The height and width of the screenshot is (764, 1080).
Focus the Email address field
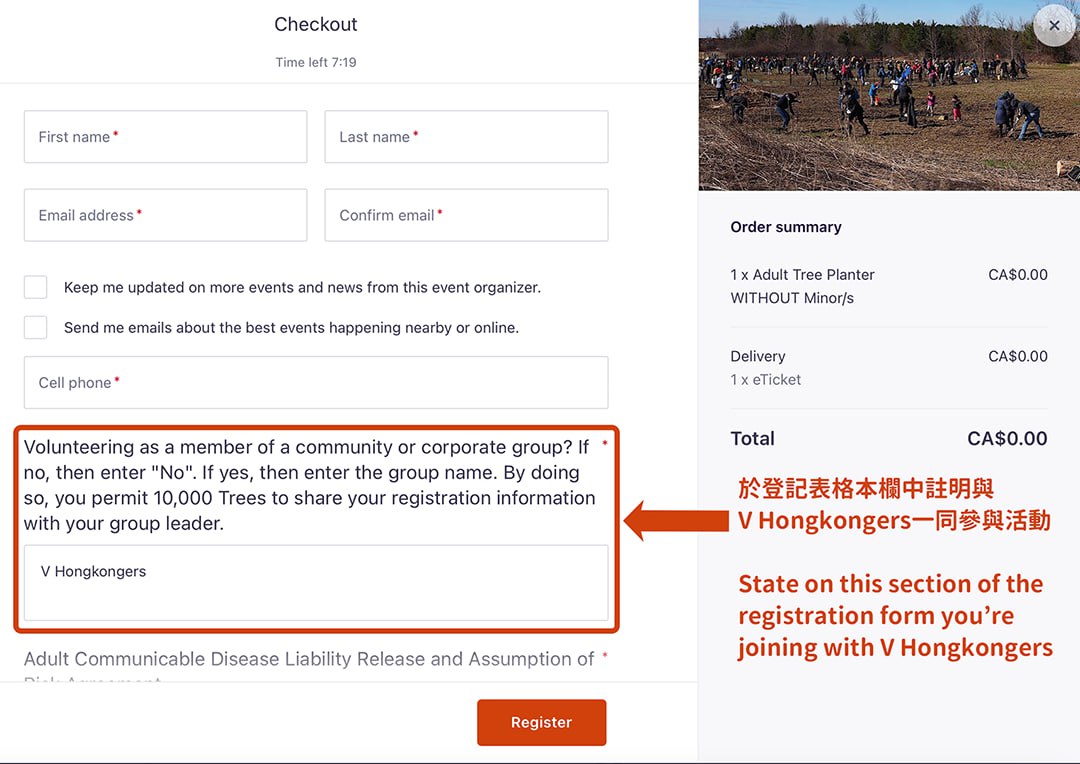[x=165, y=215]
